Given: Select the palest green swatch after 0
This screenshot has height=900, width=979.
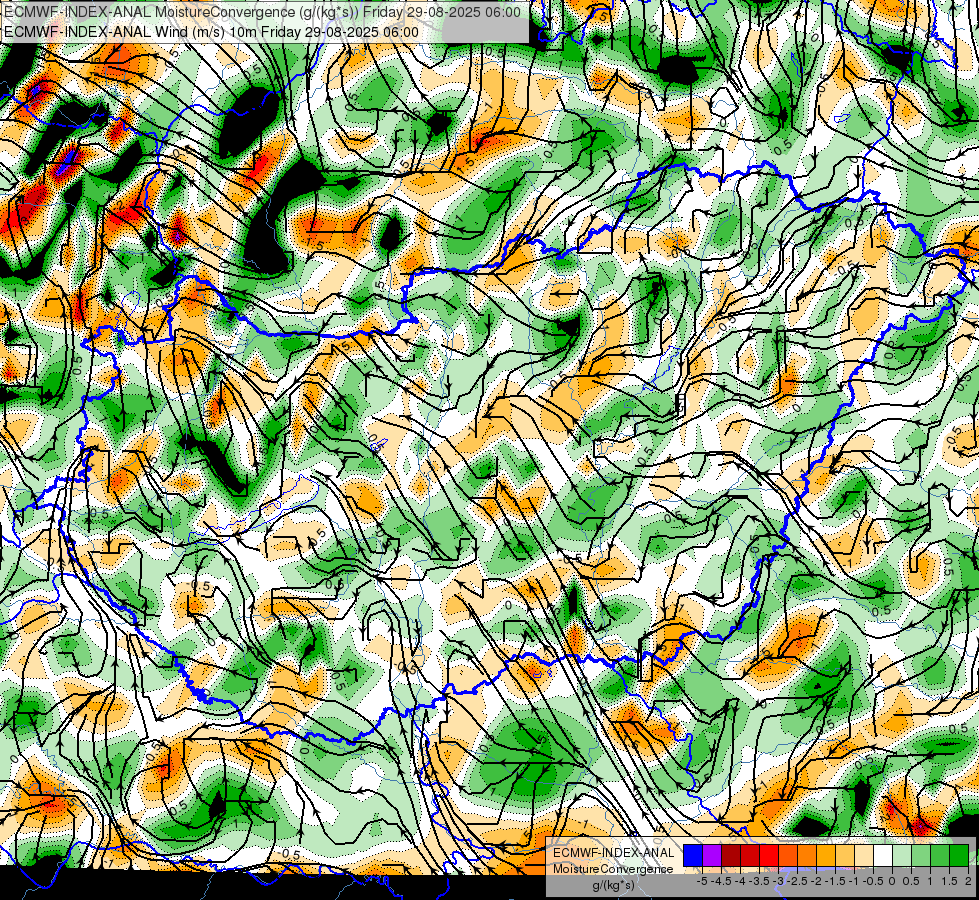Looking at the screenshot, I should [902, 855].
